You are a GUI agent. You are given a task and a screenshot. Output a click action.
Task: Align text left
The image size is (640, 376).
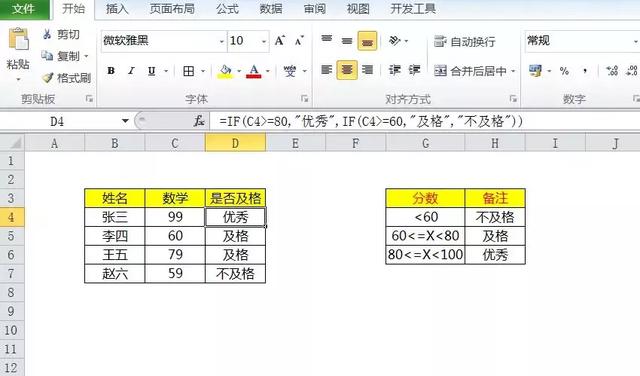[327, 70]
